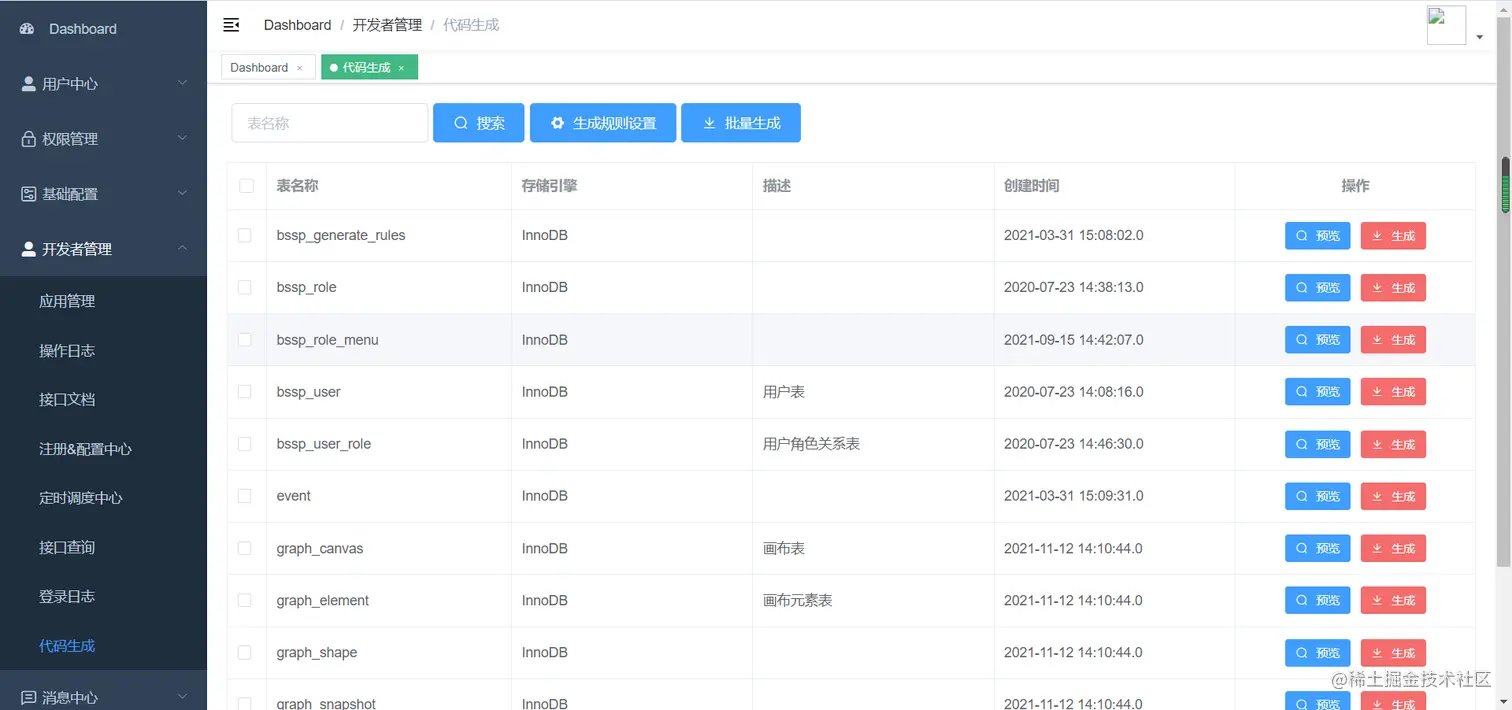Preview the bssp_user_role table

click(1317, 444)
